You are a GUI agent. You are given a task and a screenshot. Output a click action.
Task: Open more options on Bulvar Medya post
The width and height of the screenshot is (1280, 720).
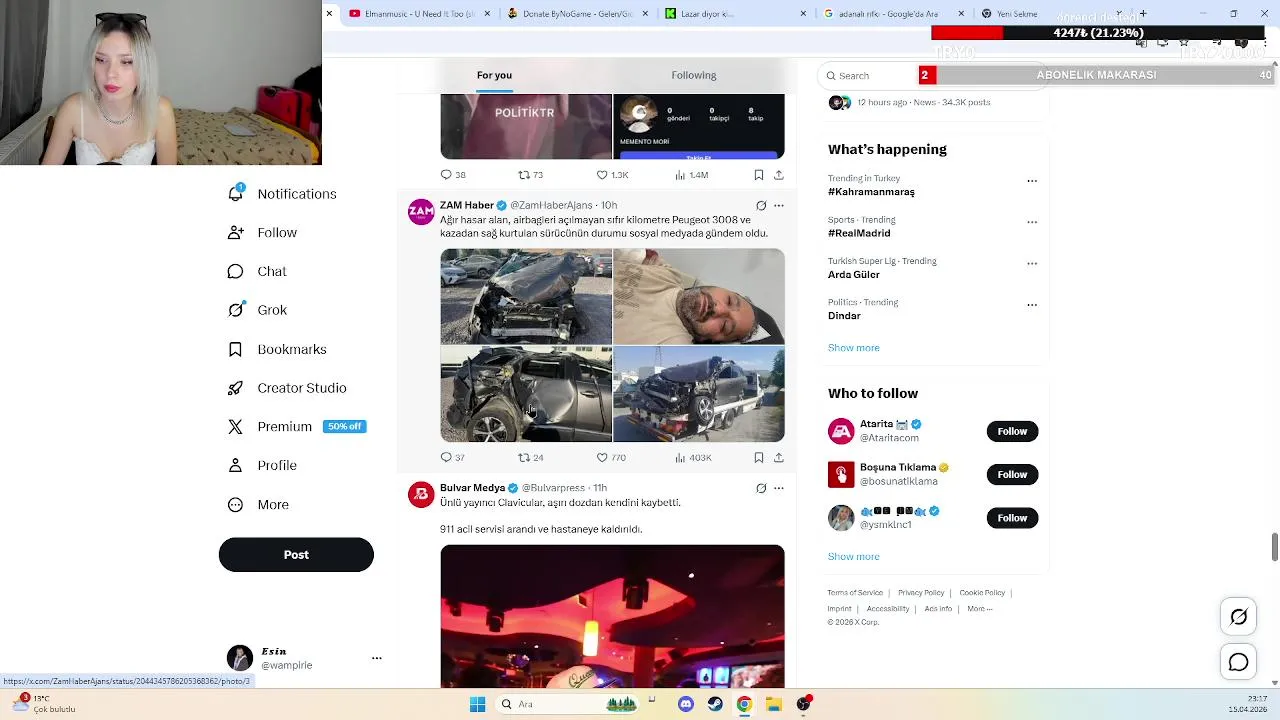coord(779,488)
